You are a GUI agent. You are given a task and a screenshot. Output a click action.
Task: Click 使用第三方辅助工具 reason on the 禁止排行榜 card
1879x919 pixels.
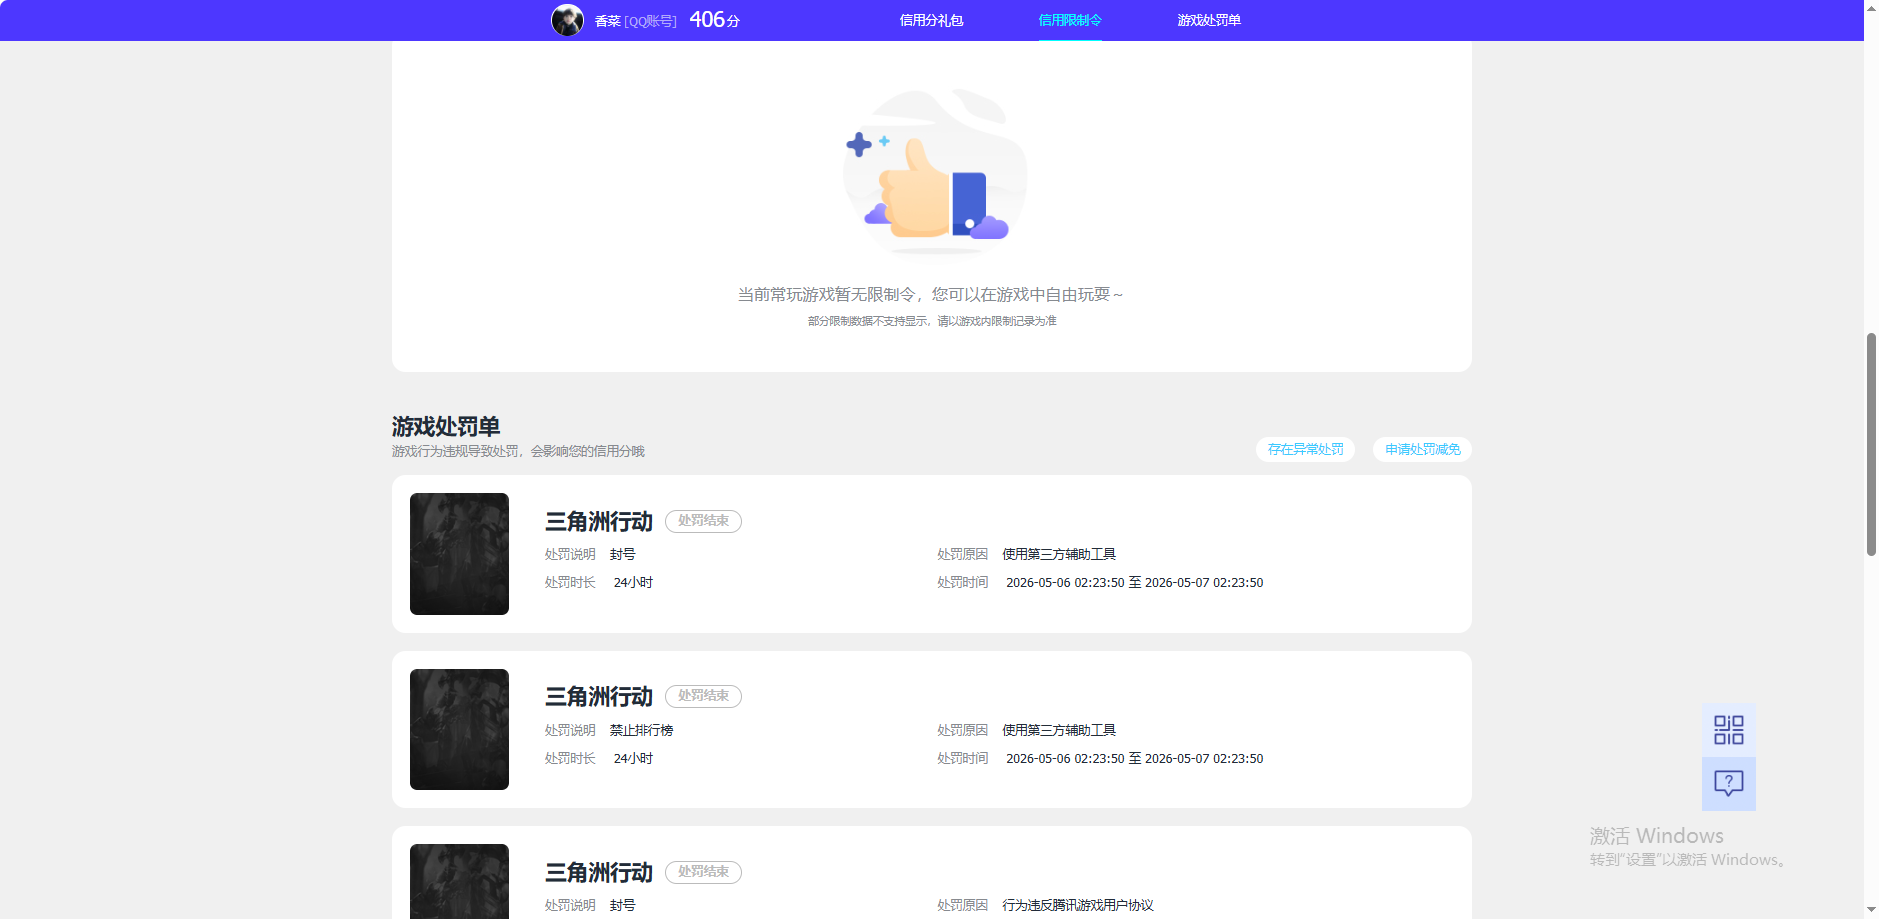click(x=1059, y=731)
